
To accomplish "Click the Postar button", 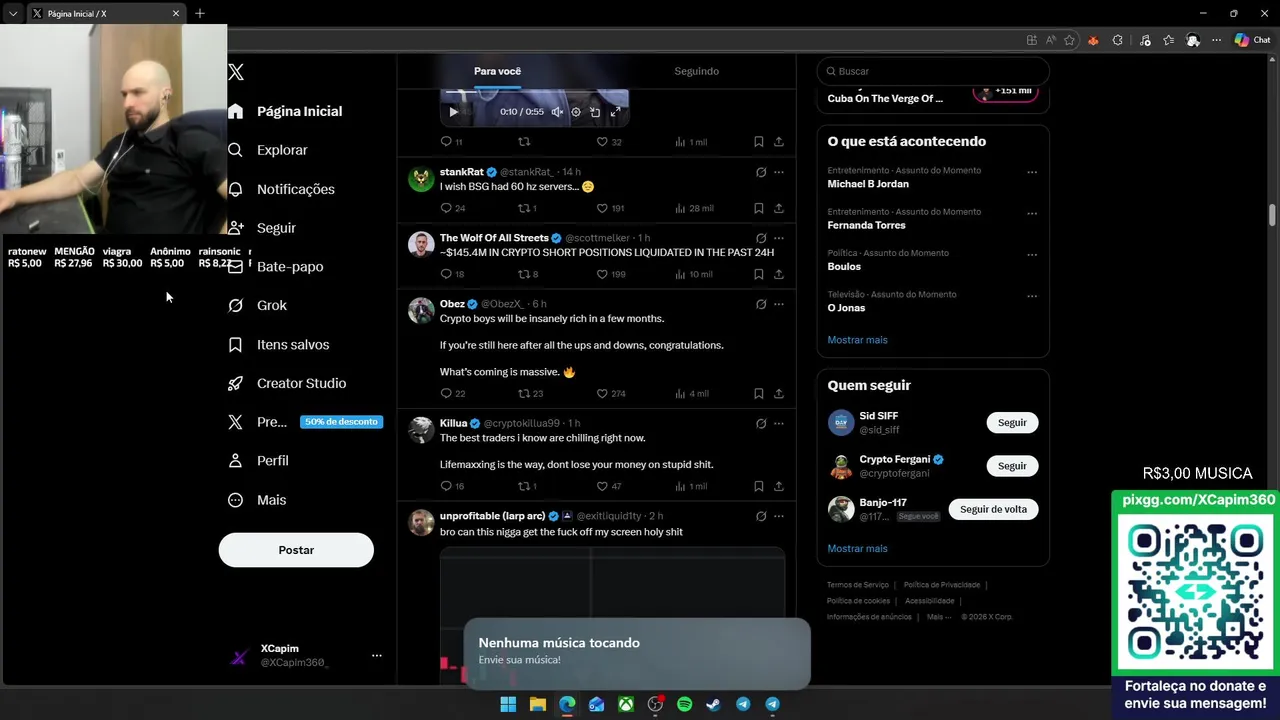I will (x=296, y=550).
